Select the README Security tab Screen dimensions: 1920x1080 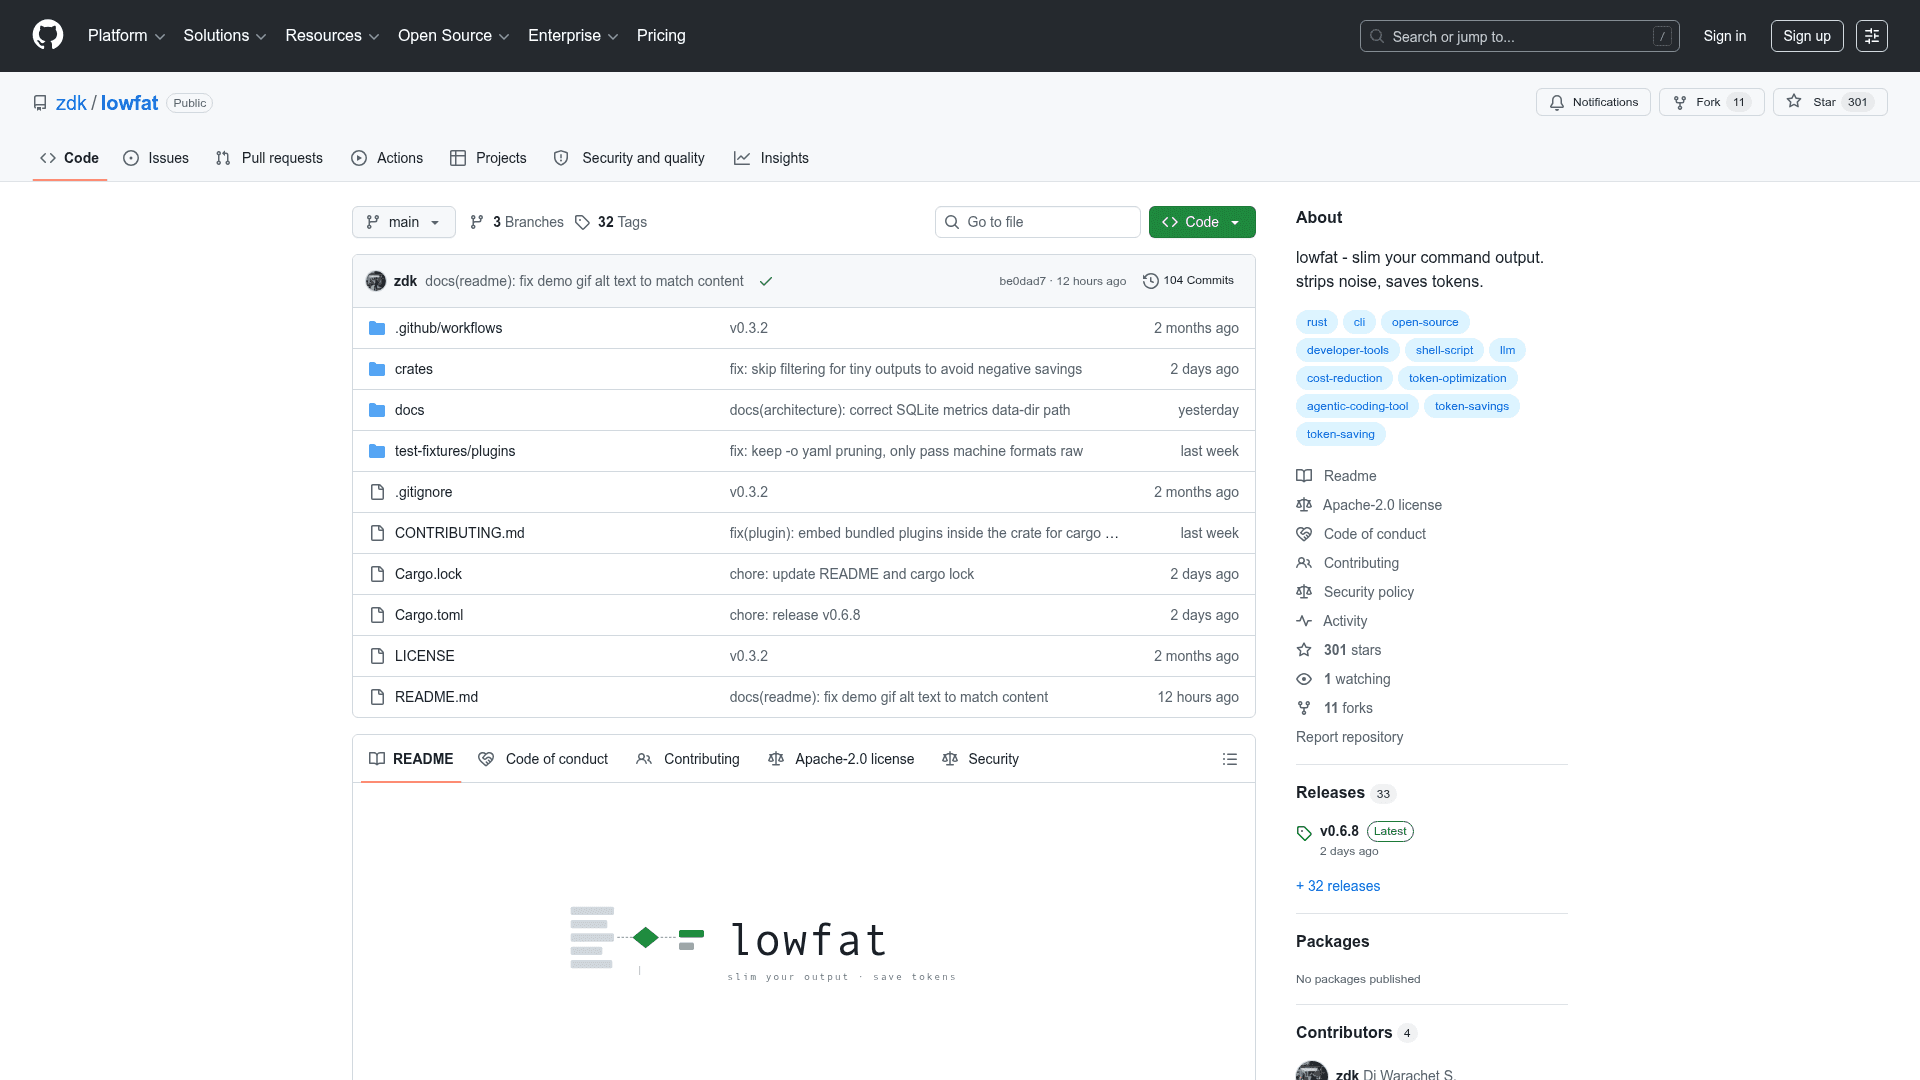point(980,759)
